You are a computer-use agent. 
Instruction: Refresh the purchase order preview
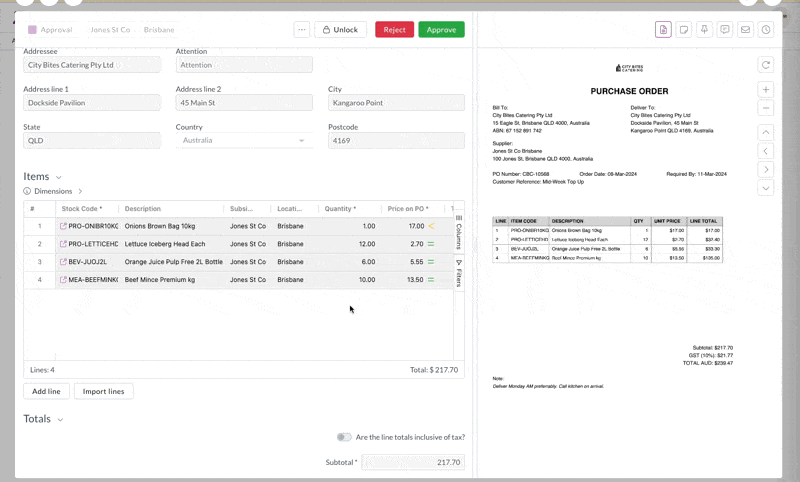[x=766, y=65]
